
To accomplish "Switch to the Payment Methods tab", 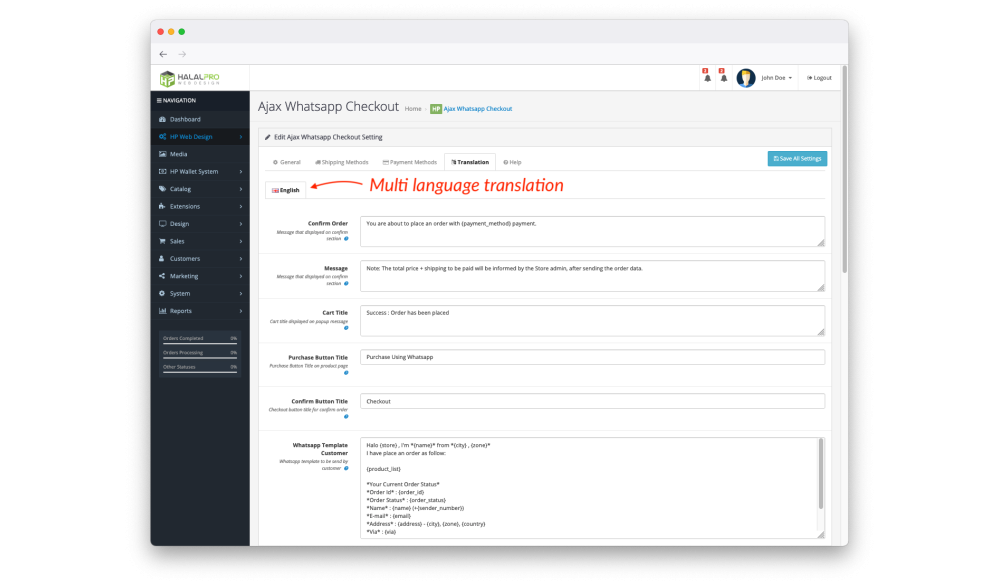I will (x=410, y=162).
